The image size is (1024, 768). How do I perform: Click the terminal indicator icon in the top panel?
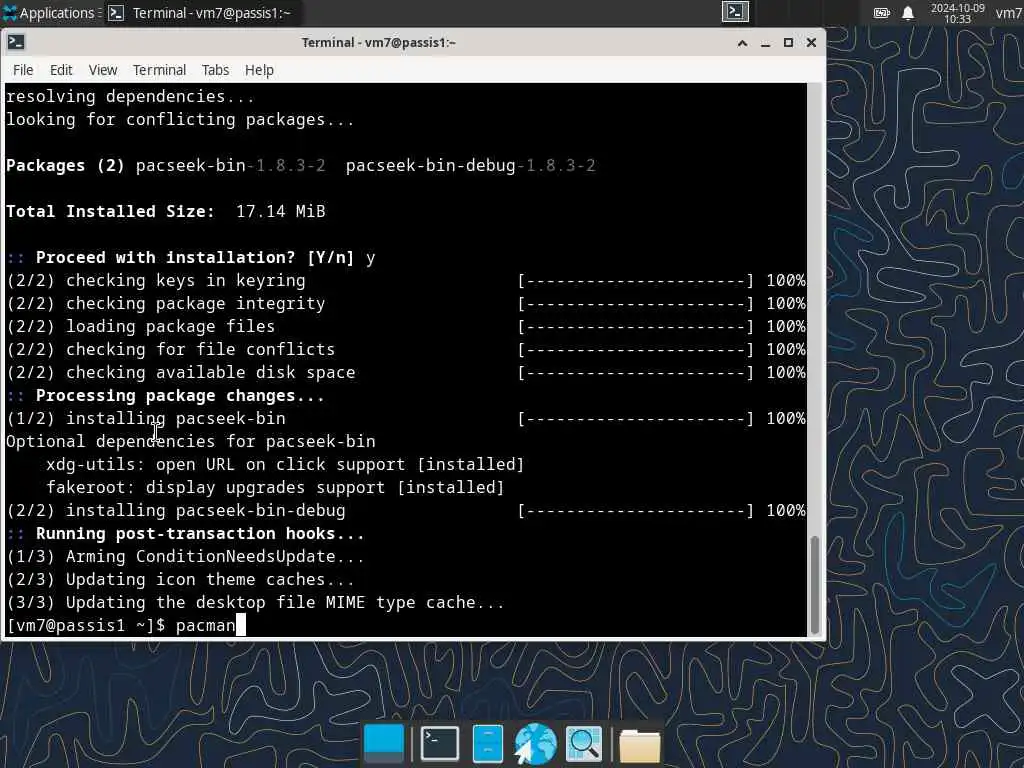(735, 12)
